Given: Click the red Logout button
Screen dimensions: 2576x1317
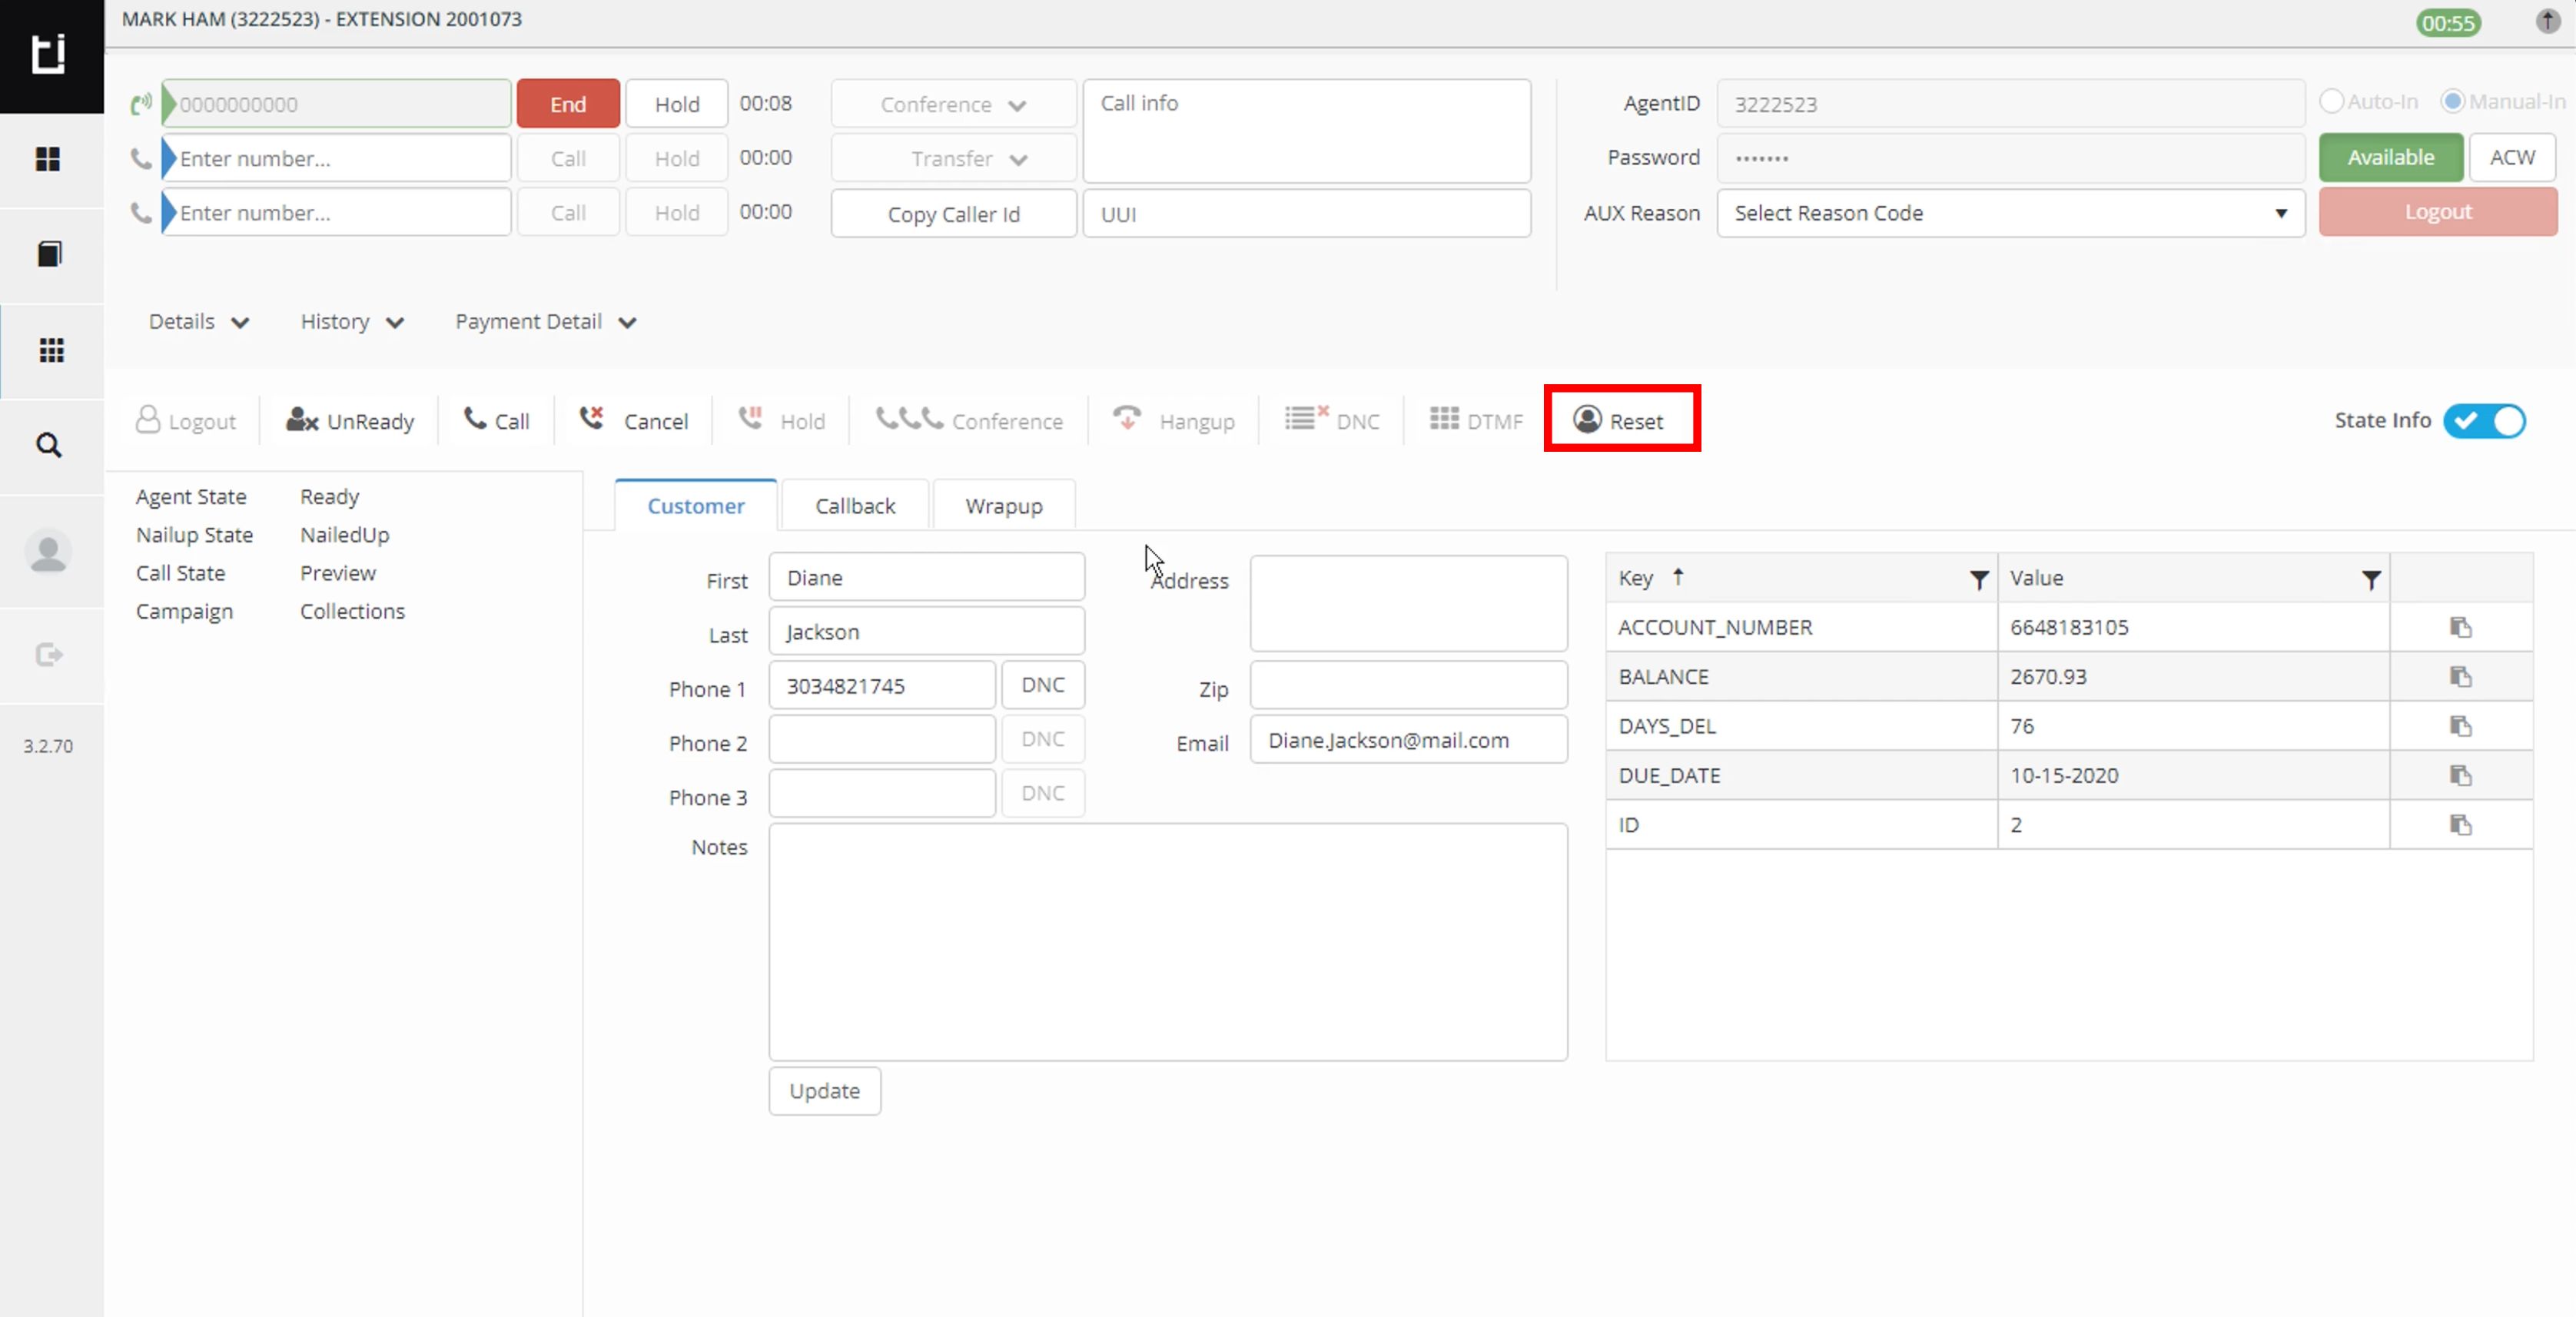Looking at the screenshot, I should tap(2438, 212).
